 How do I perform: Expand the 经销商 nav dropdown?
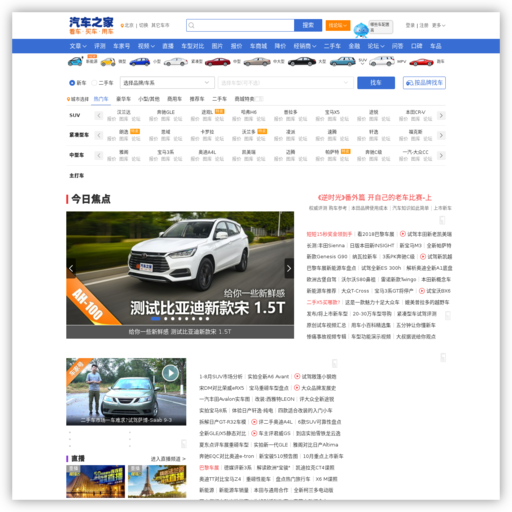coord(305,46)
